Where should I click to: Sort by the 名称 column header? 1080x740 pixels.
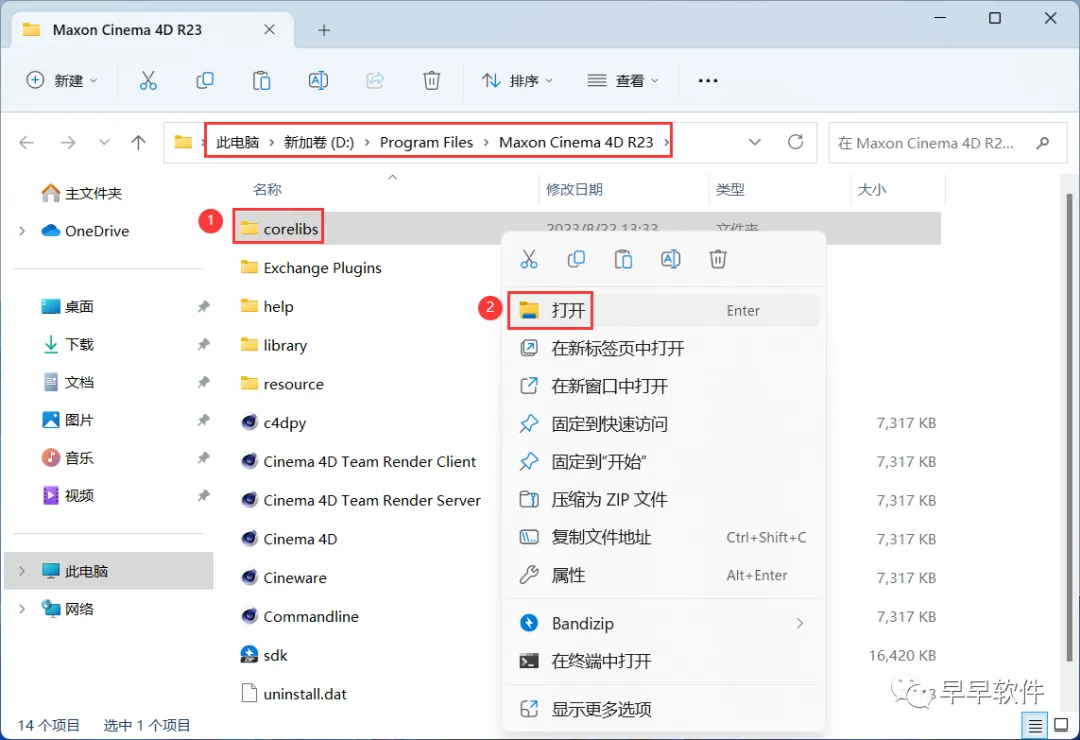tap(267, 189)
